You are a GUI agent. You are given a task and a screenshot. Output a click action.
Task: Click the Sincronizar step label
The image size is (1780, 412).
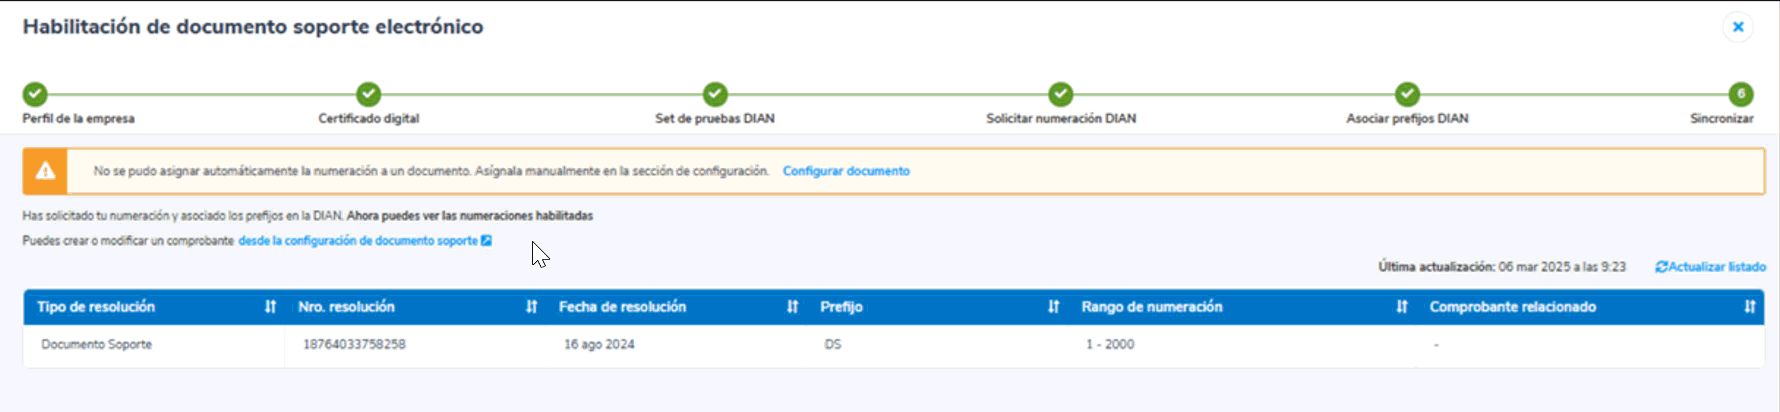(x=1722, y=119)
